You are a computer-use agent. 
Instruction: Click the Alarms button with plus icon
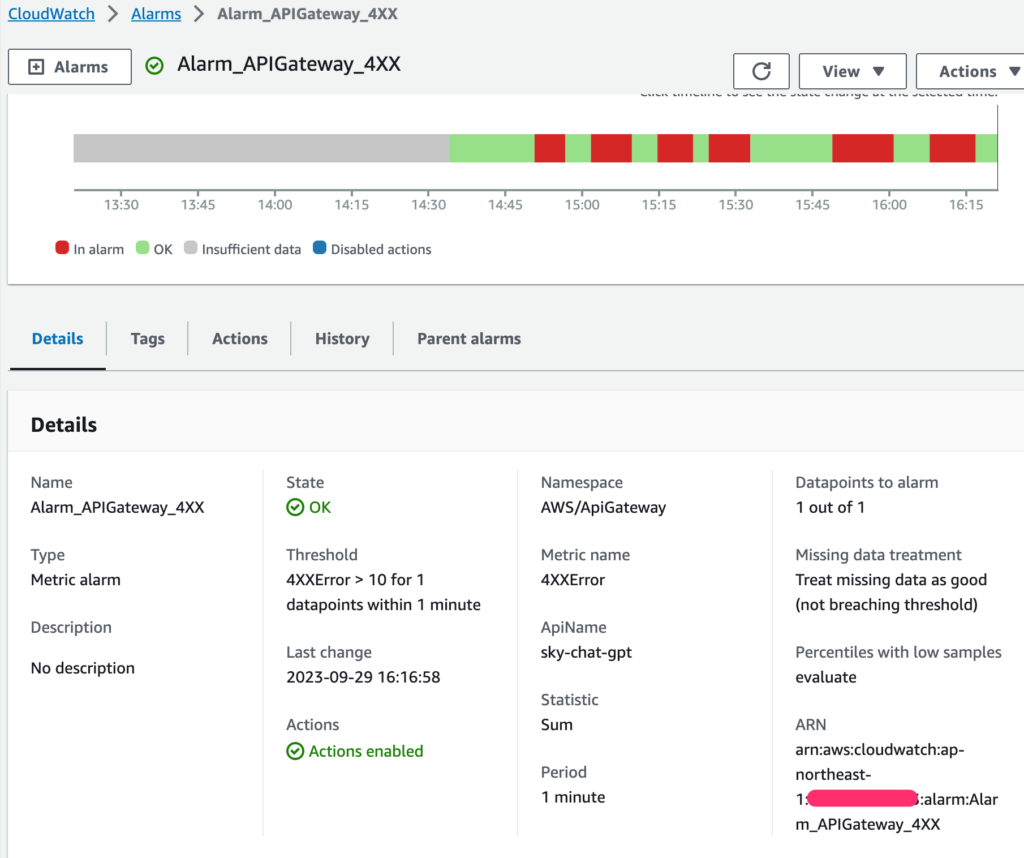point(70,67)
